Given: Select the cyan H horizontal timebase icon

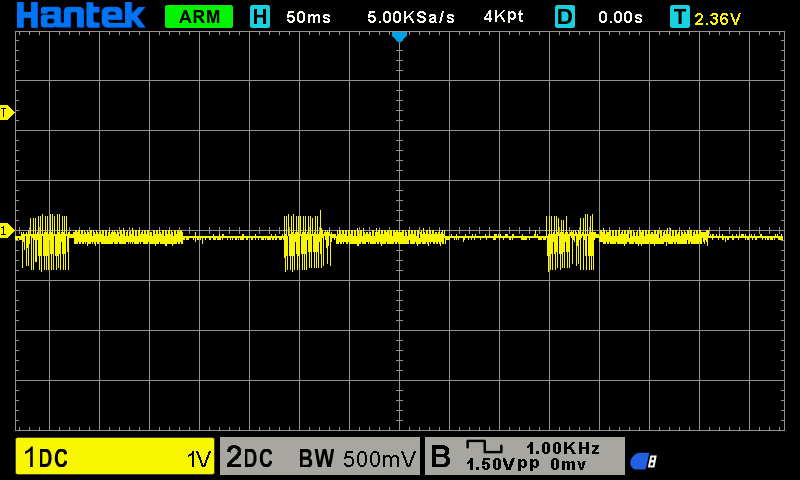Looking at the screenshot, I should coord(260,17).
